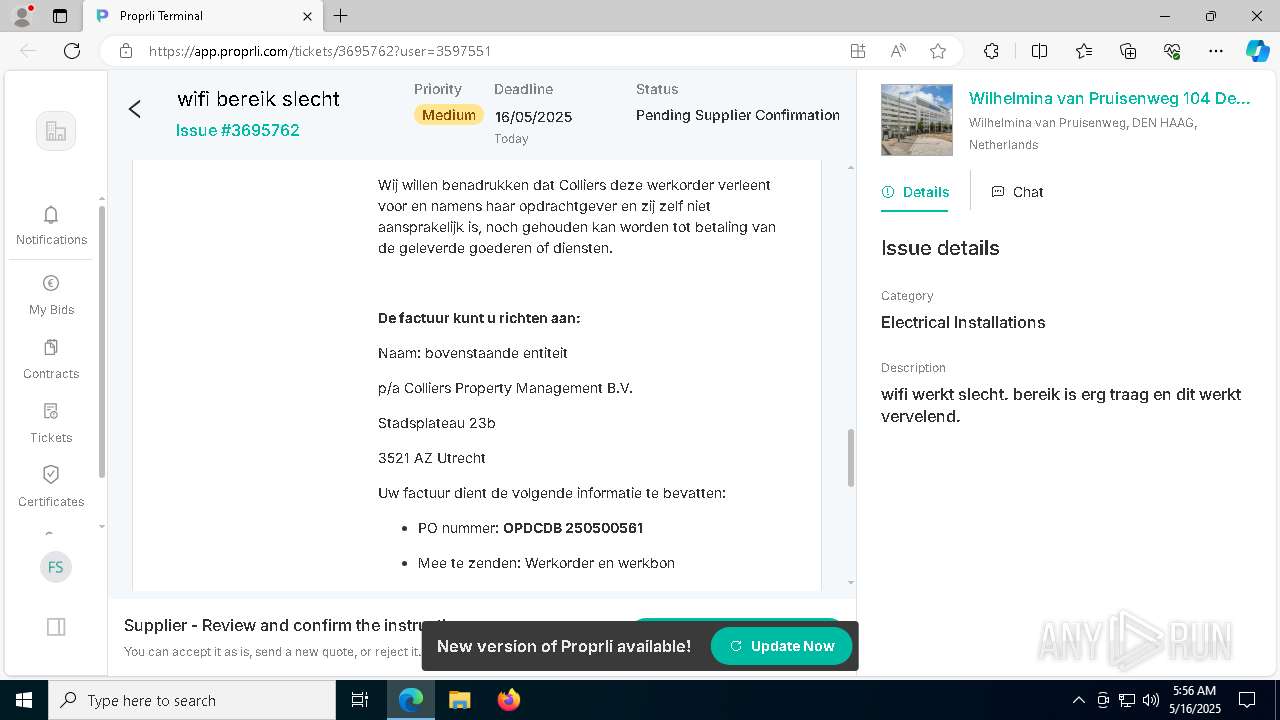Click 'Mee te zenden: Werkorder en werkbon' bullet
Screen dimensions: 1280x720
point(546,563)
